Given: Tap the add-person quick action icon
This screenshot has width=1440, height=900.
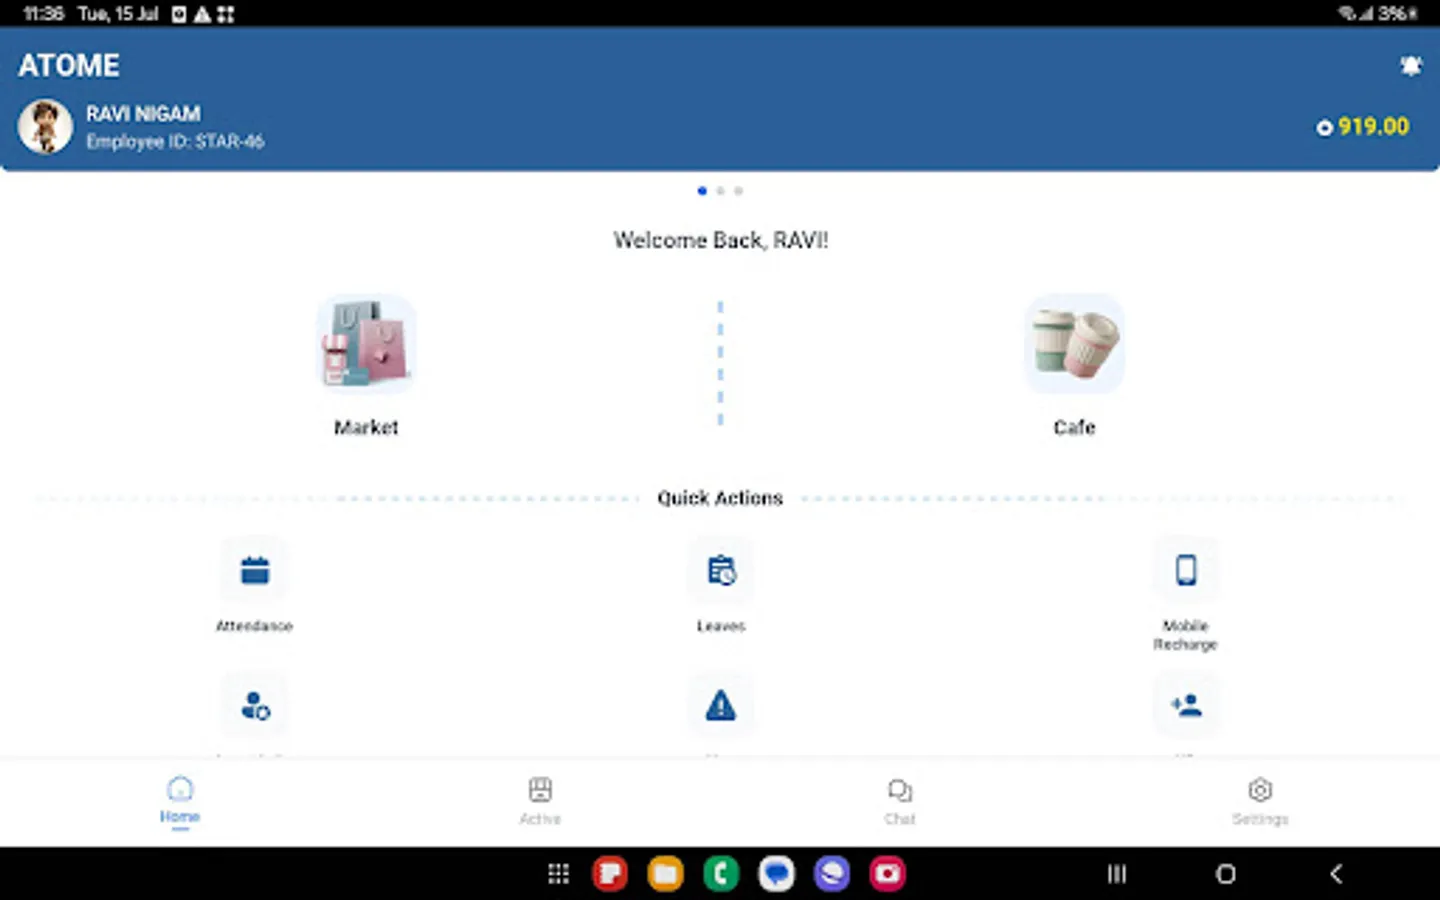Looking at the screenshot, I should pos(1186,705).
